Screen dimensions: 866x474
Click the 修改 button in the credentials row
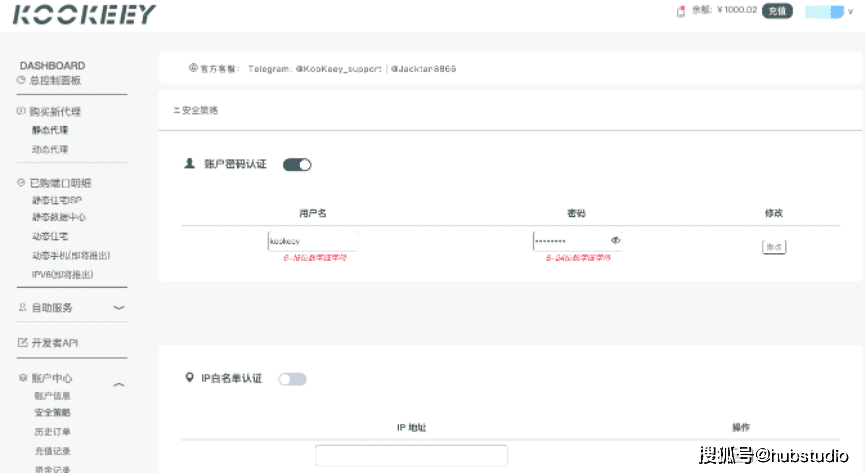coord(773,246)
